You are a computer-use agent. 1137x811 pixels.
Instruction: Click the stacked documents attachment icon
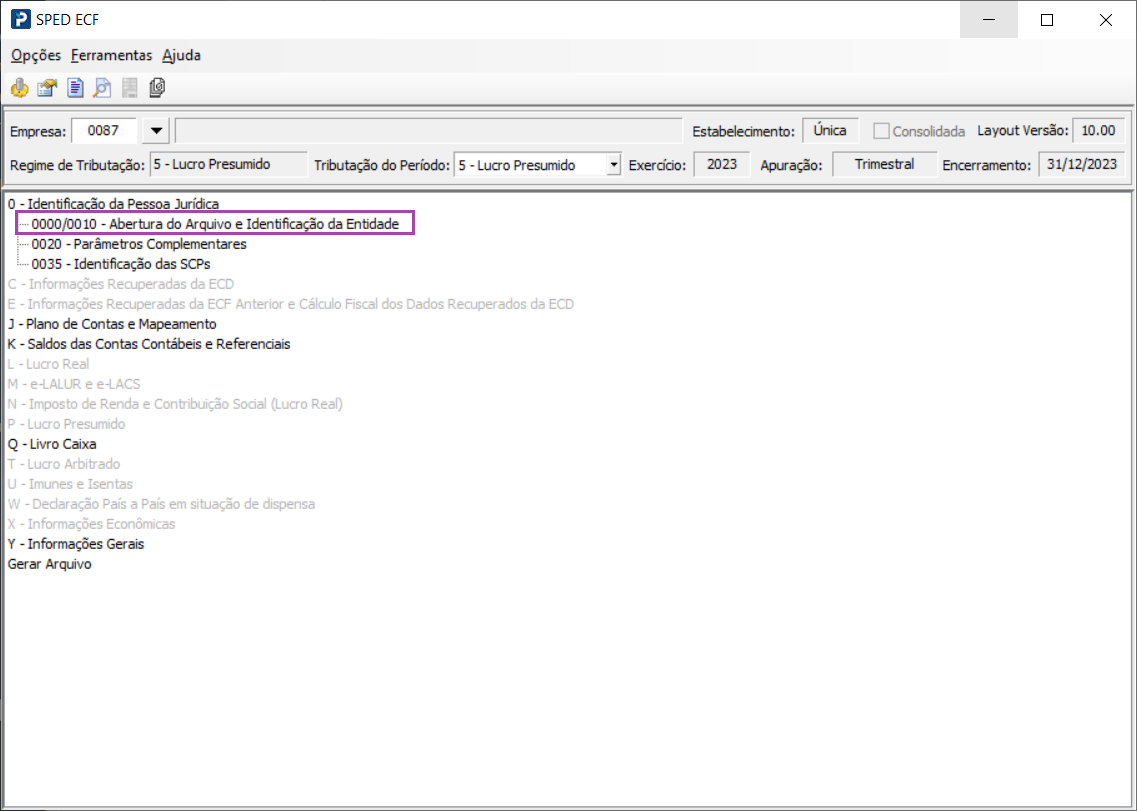(157, 88)
